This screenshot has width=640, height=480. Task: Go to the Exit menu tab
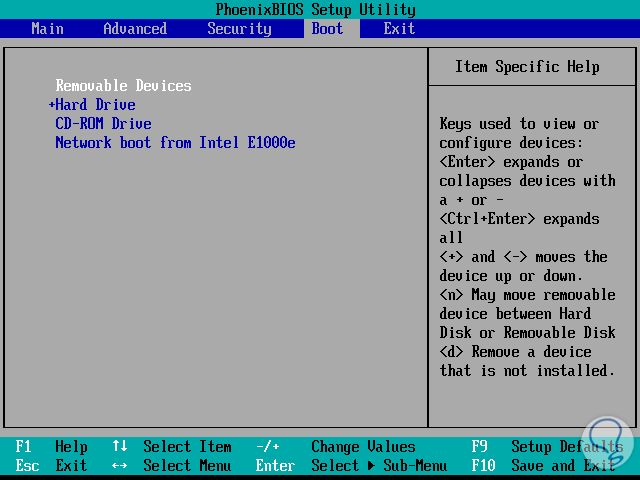[399, 29]
